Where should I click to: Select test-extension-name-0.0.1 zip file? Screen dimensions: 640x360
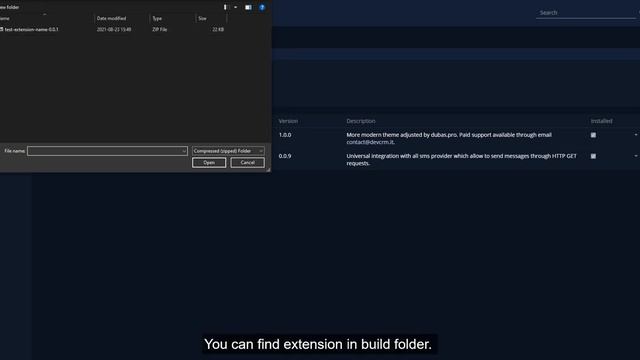click(31, 29)
